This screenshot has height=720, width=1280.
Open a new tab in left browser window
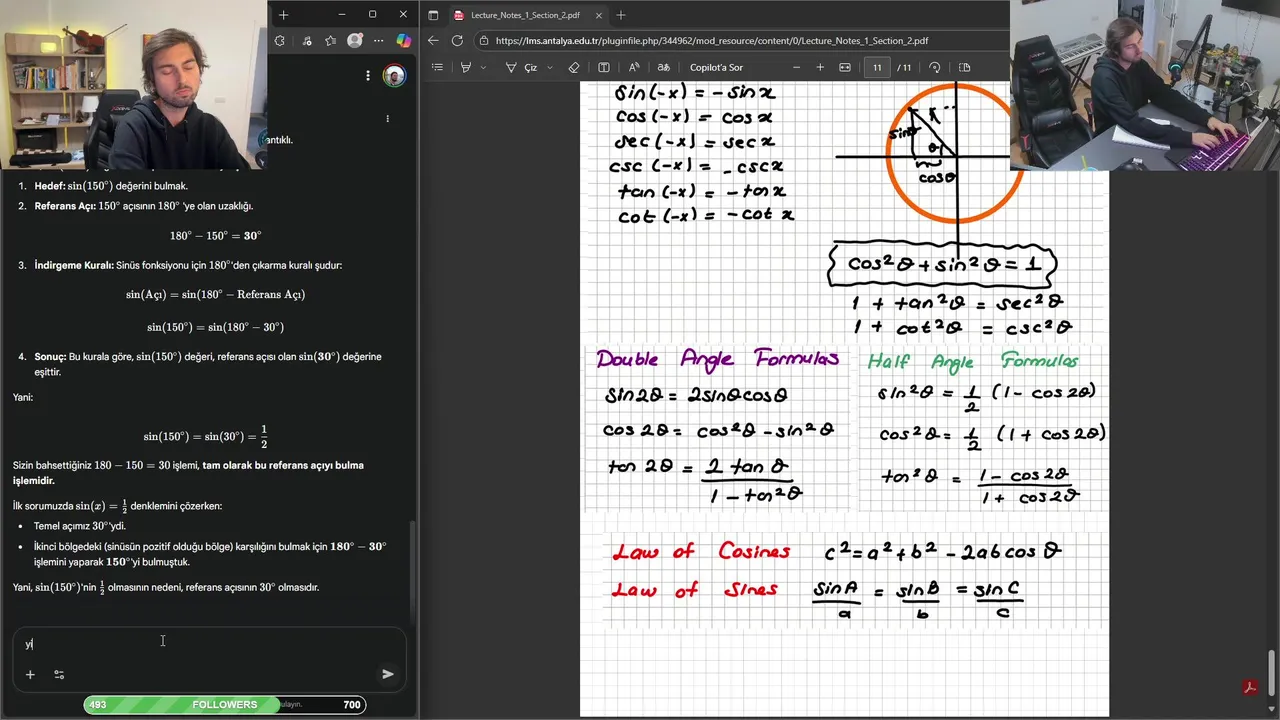click(x=283, y=15)
